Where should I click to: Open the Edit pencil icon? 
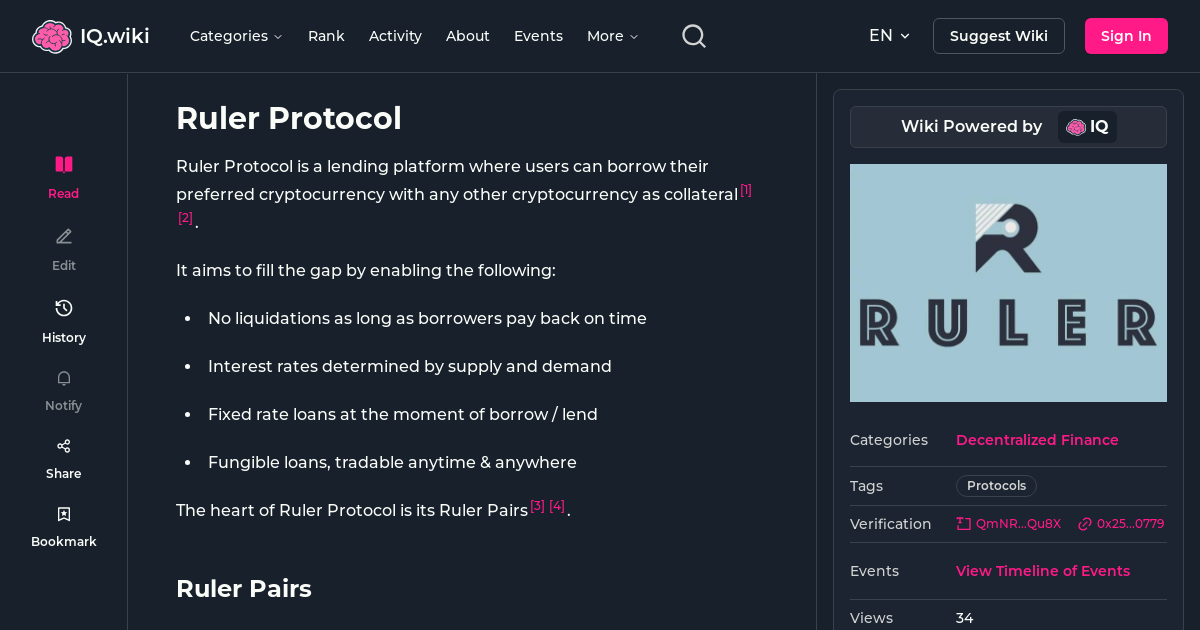point(63,236)
